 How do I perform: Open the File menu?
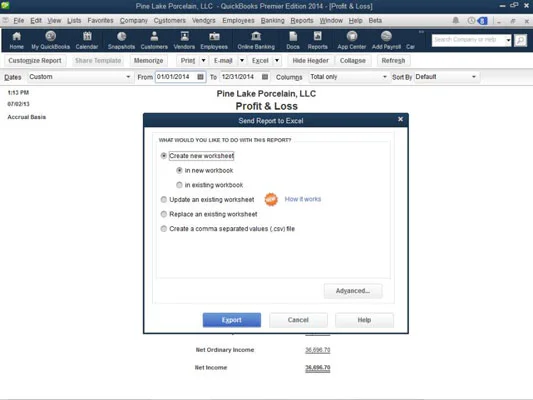pos(19,20)
